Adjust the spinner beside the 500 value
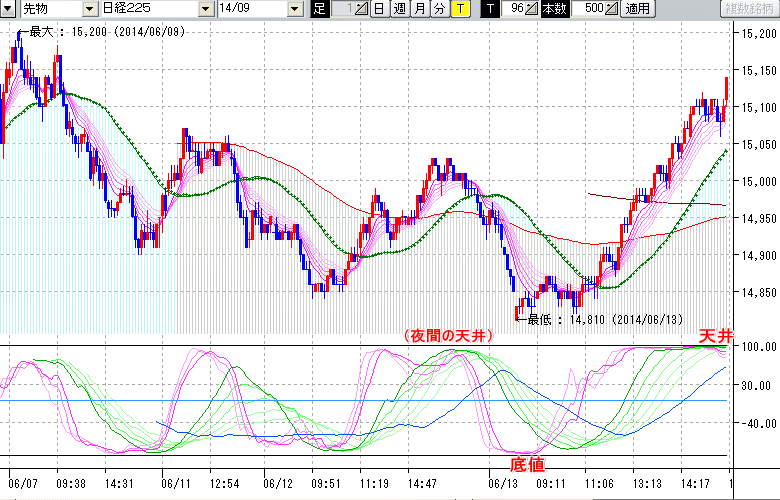 click(x=612, y=9)
